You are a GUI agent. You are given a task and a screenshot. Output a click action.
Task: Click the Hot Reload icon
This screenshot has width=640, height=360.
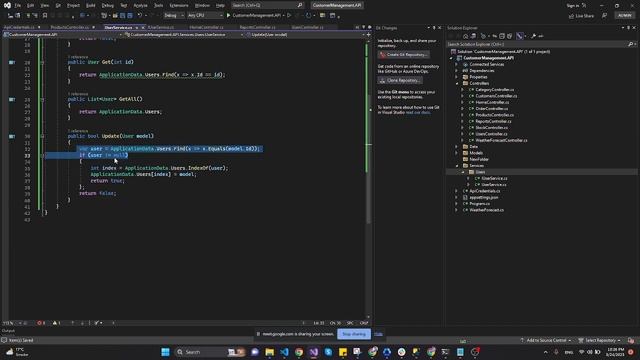pyautogui.click(x=309, y=16)
